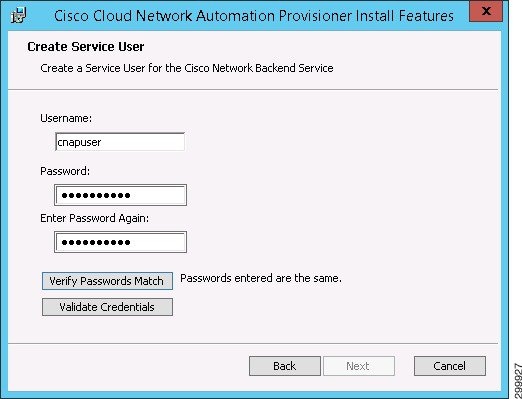Click the Passwords entered are the same message
Viewport: 522px width, 399px height.
pos(261,278)
